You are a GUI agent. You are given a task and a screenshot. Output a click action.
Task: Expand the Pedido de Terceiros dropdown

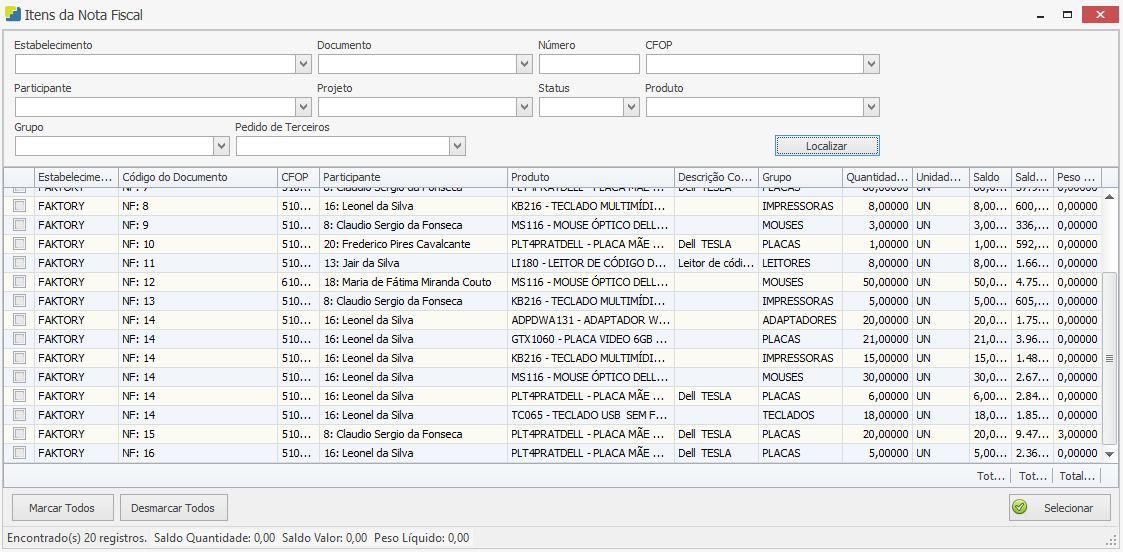(458, 147)
